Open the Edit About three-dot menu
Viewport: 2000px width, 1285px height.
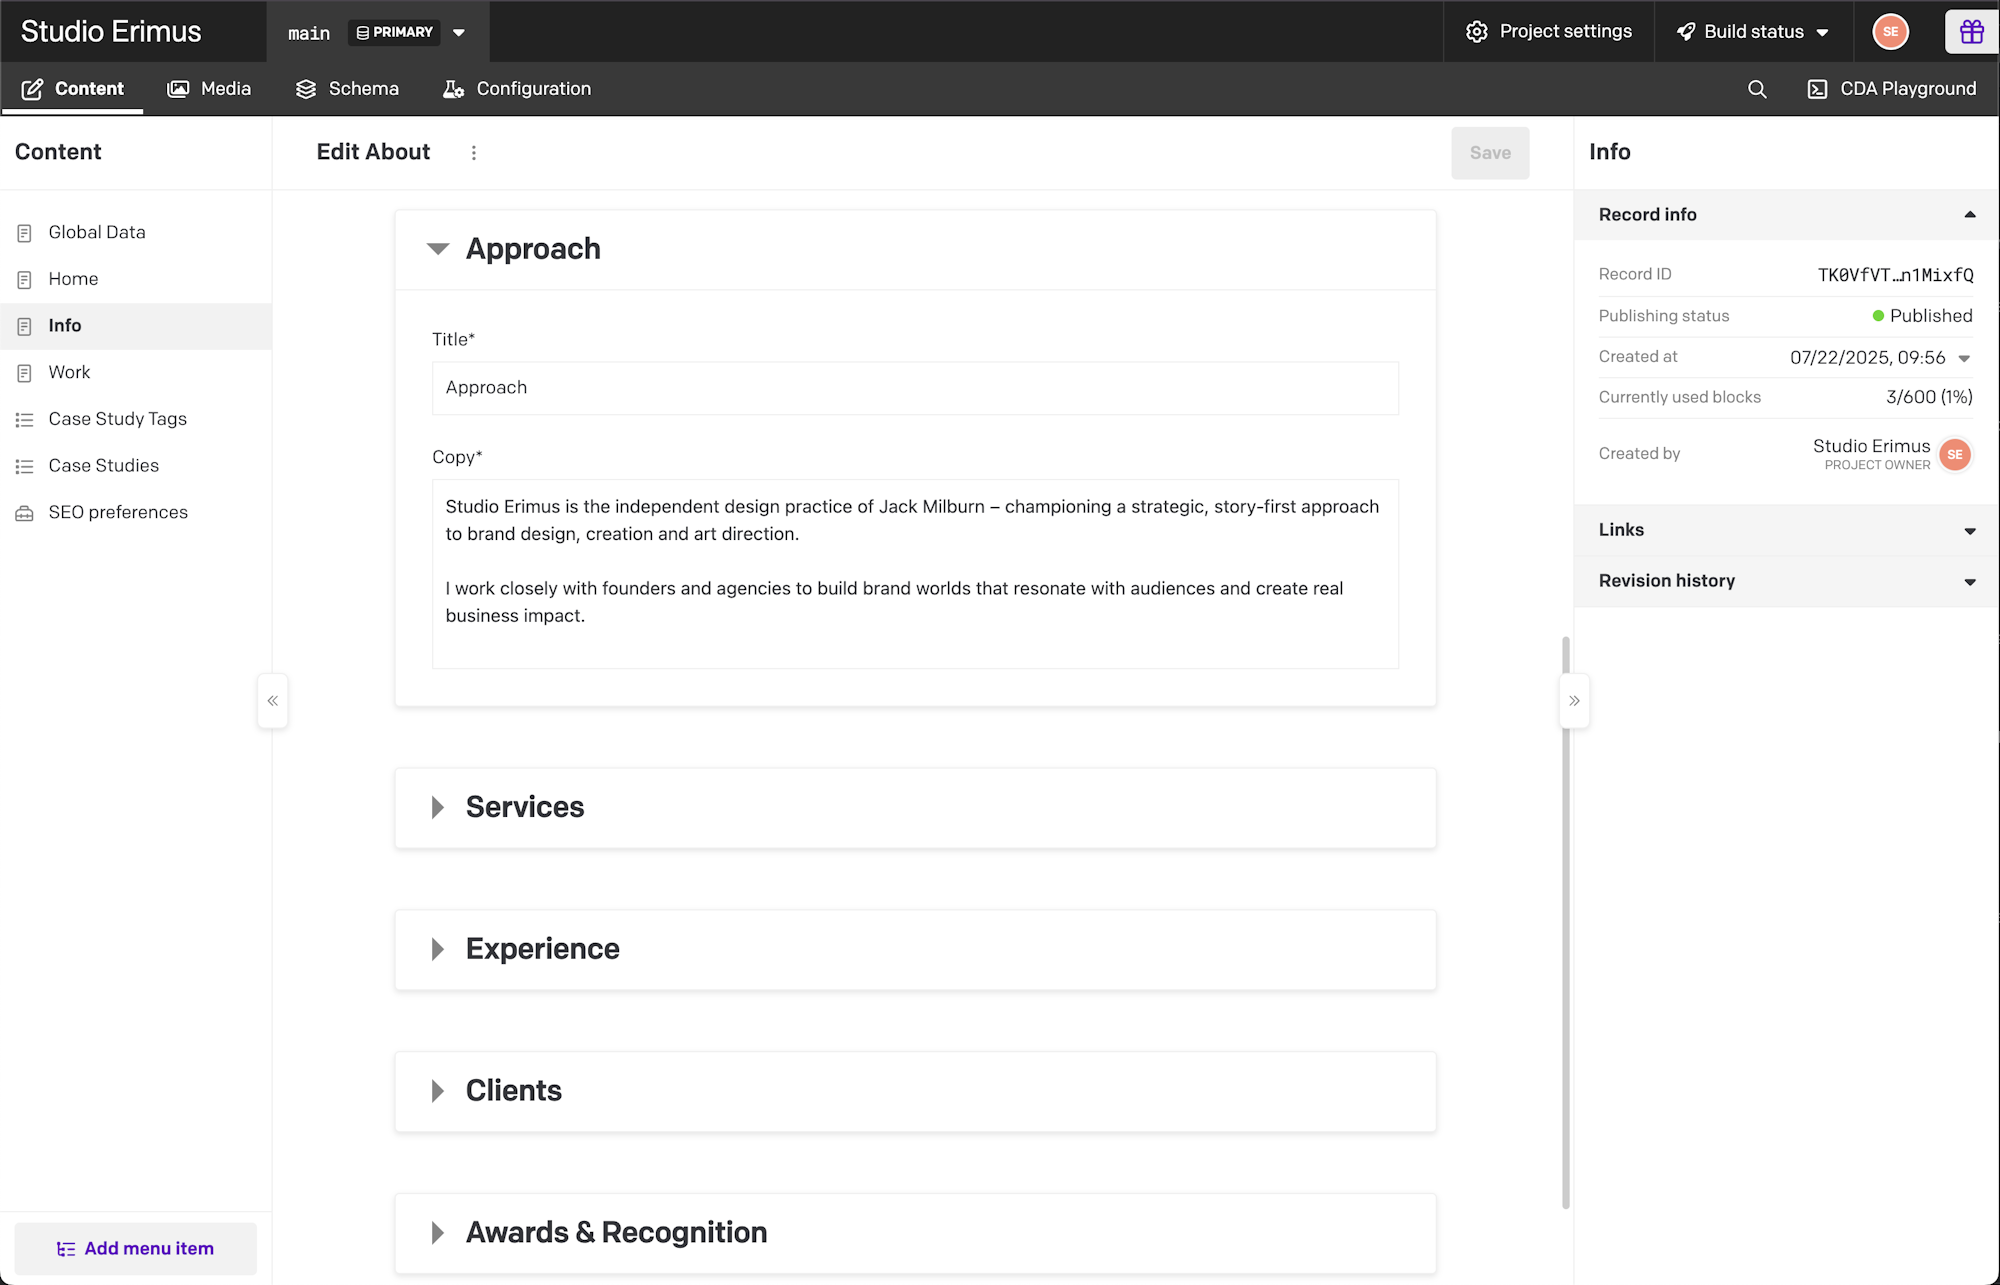(474, 153)
